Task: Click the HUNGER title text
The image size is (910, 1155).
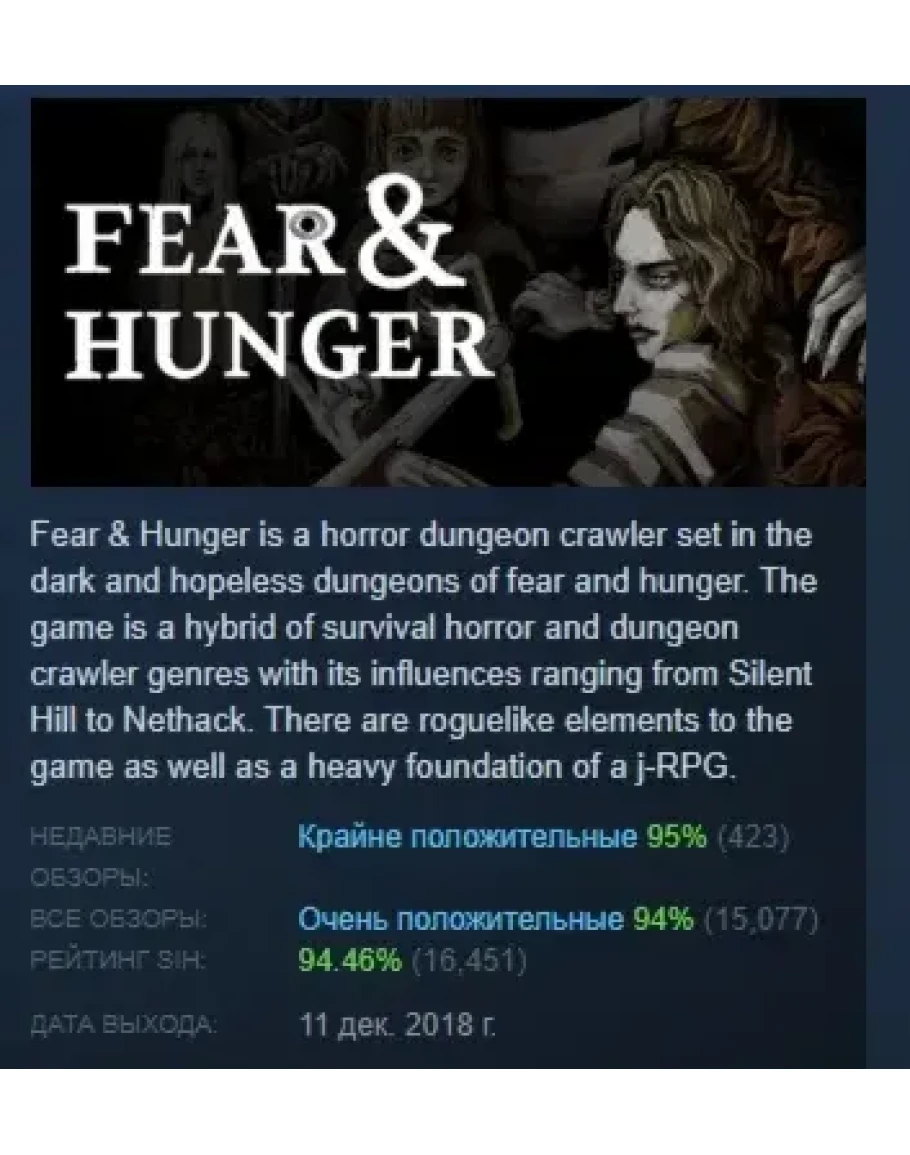Action: point(281,343)
